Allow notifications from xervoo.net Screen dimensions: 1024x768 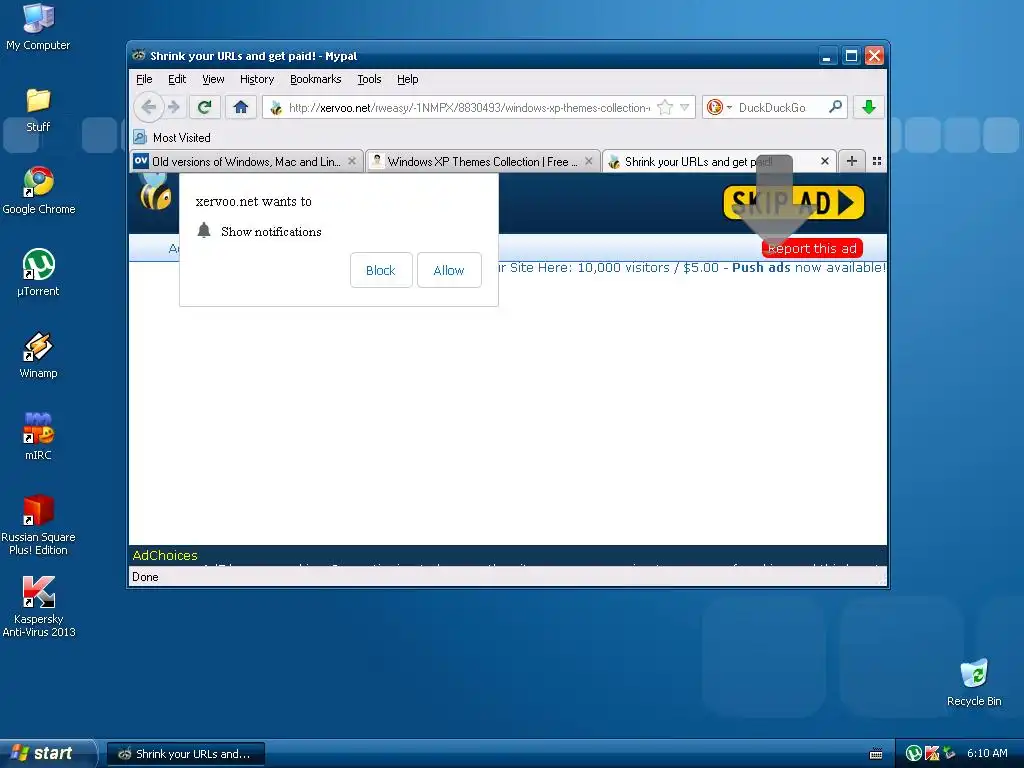[449, 270]
